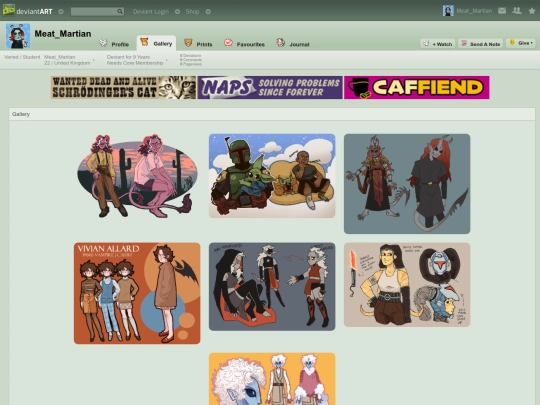This screenshot has width=540, height=405.
Task: Open the Give dropdown button
Action: pyautogui.click(x=521, y=43)
